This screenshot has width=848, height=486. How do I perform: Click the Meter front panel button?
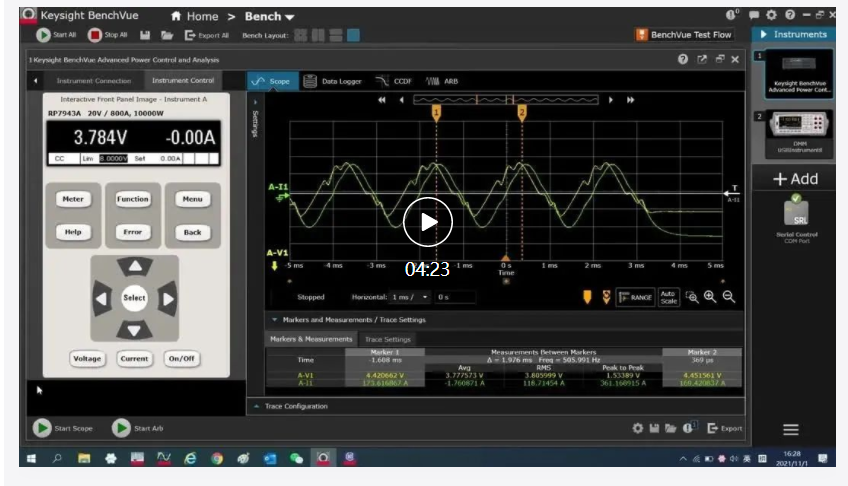point(73,199)
